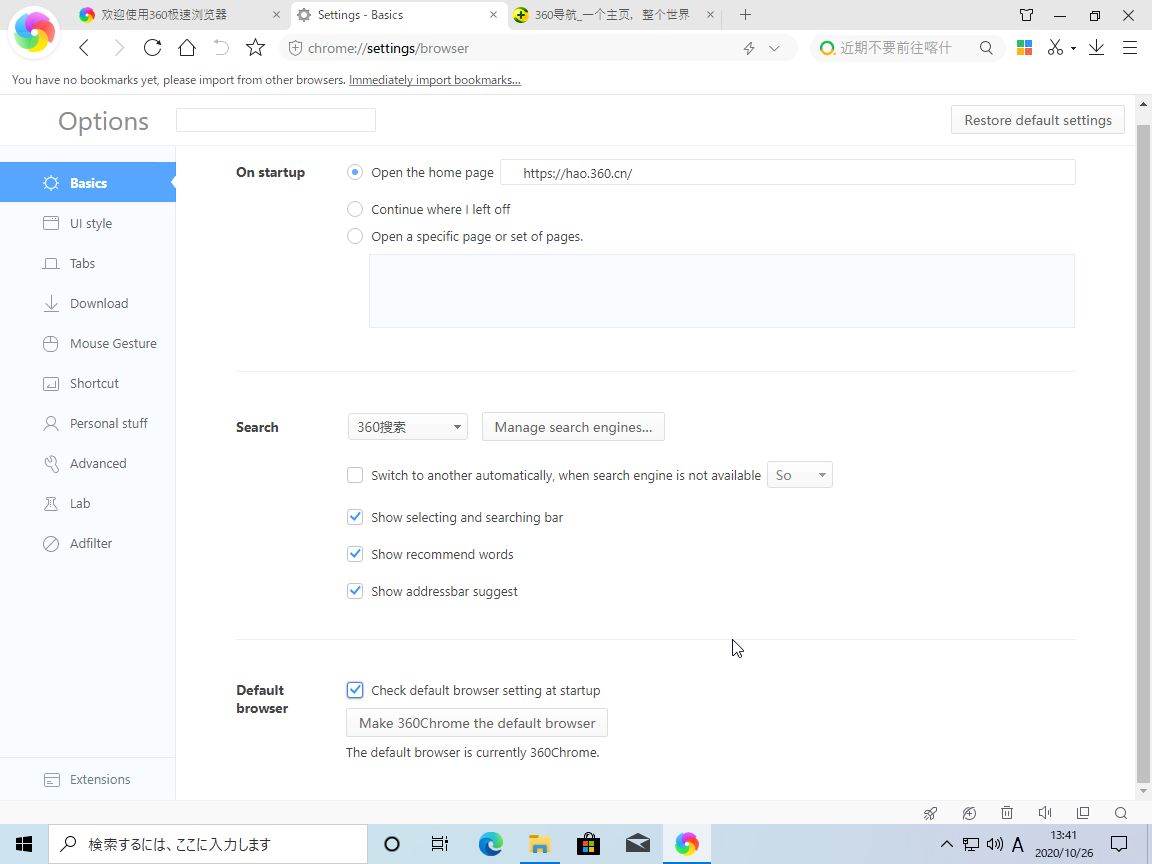This screenshot has height=864, width=1152.
Task: Open the scissors screenshot tool
Action: pyautogui.click(x=1055, y=48)
